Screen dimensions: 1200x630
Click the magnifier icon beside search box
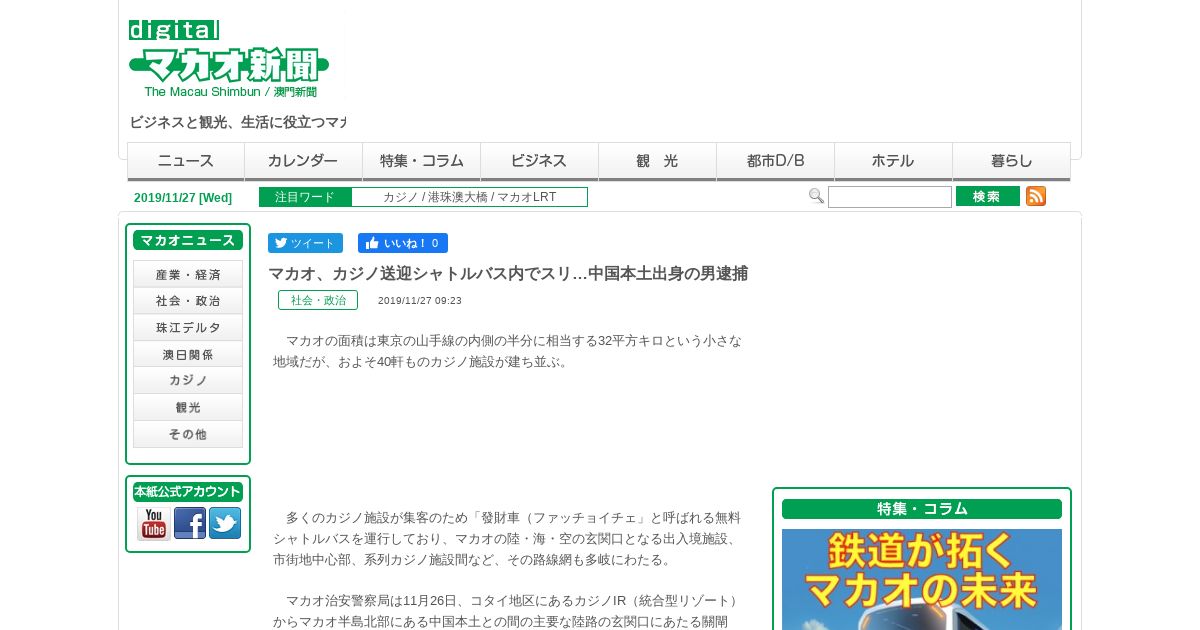click(816, 196)
